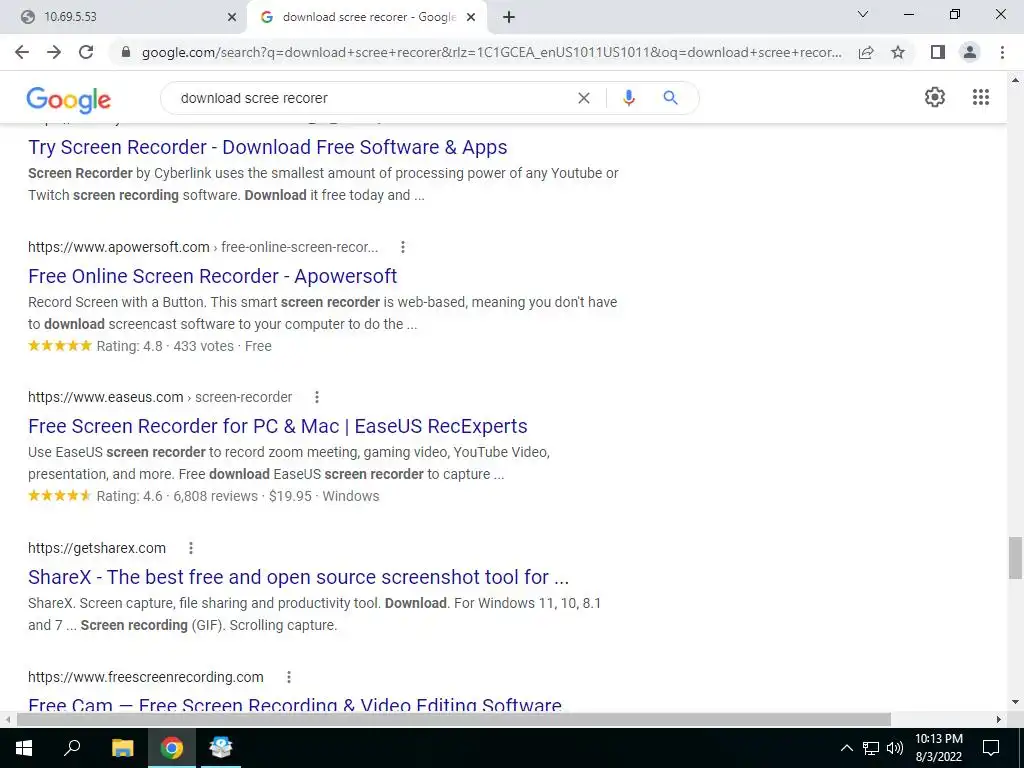Click scrollbar down arrow
The width and height of the screenshot is (1024, 768).
click(1015, 703)
